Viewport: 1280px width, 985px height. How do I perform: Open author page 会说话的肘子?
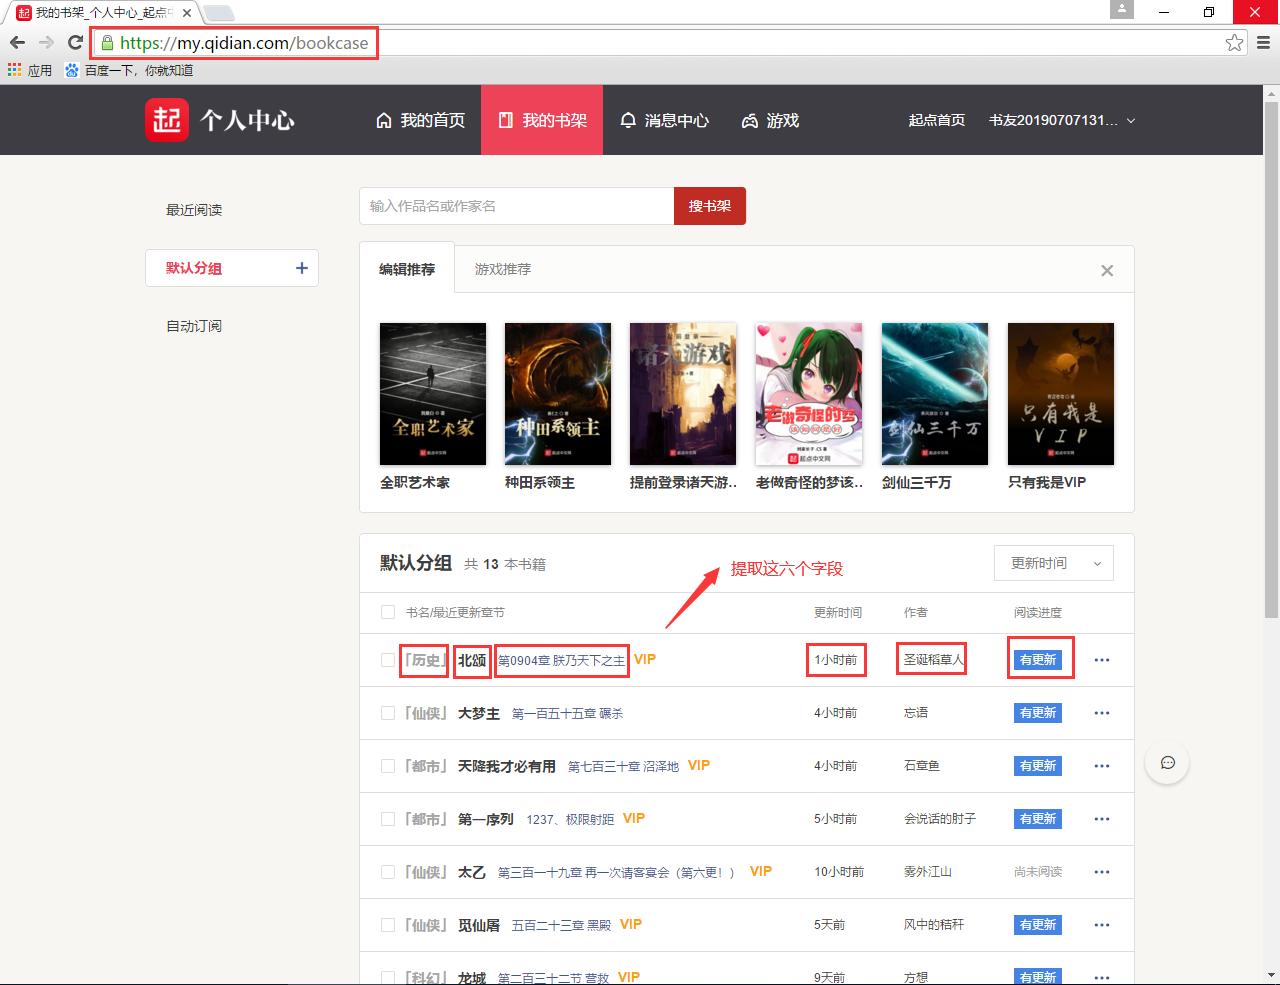[x=940, y=819]
